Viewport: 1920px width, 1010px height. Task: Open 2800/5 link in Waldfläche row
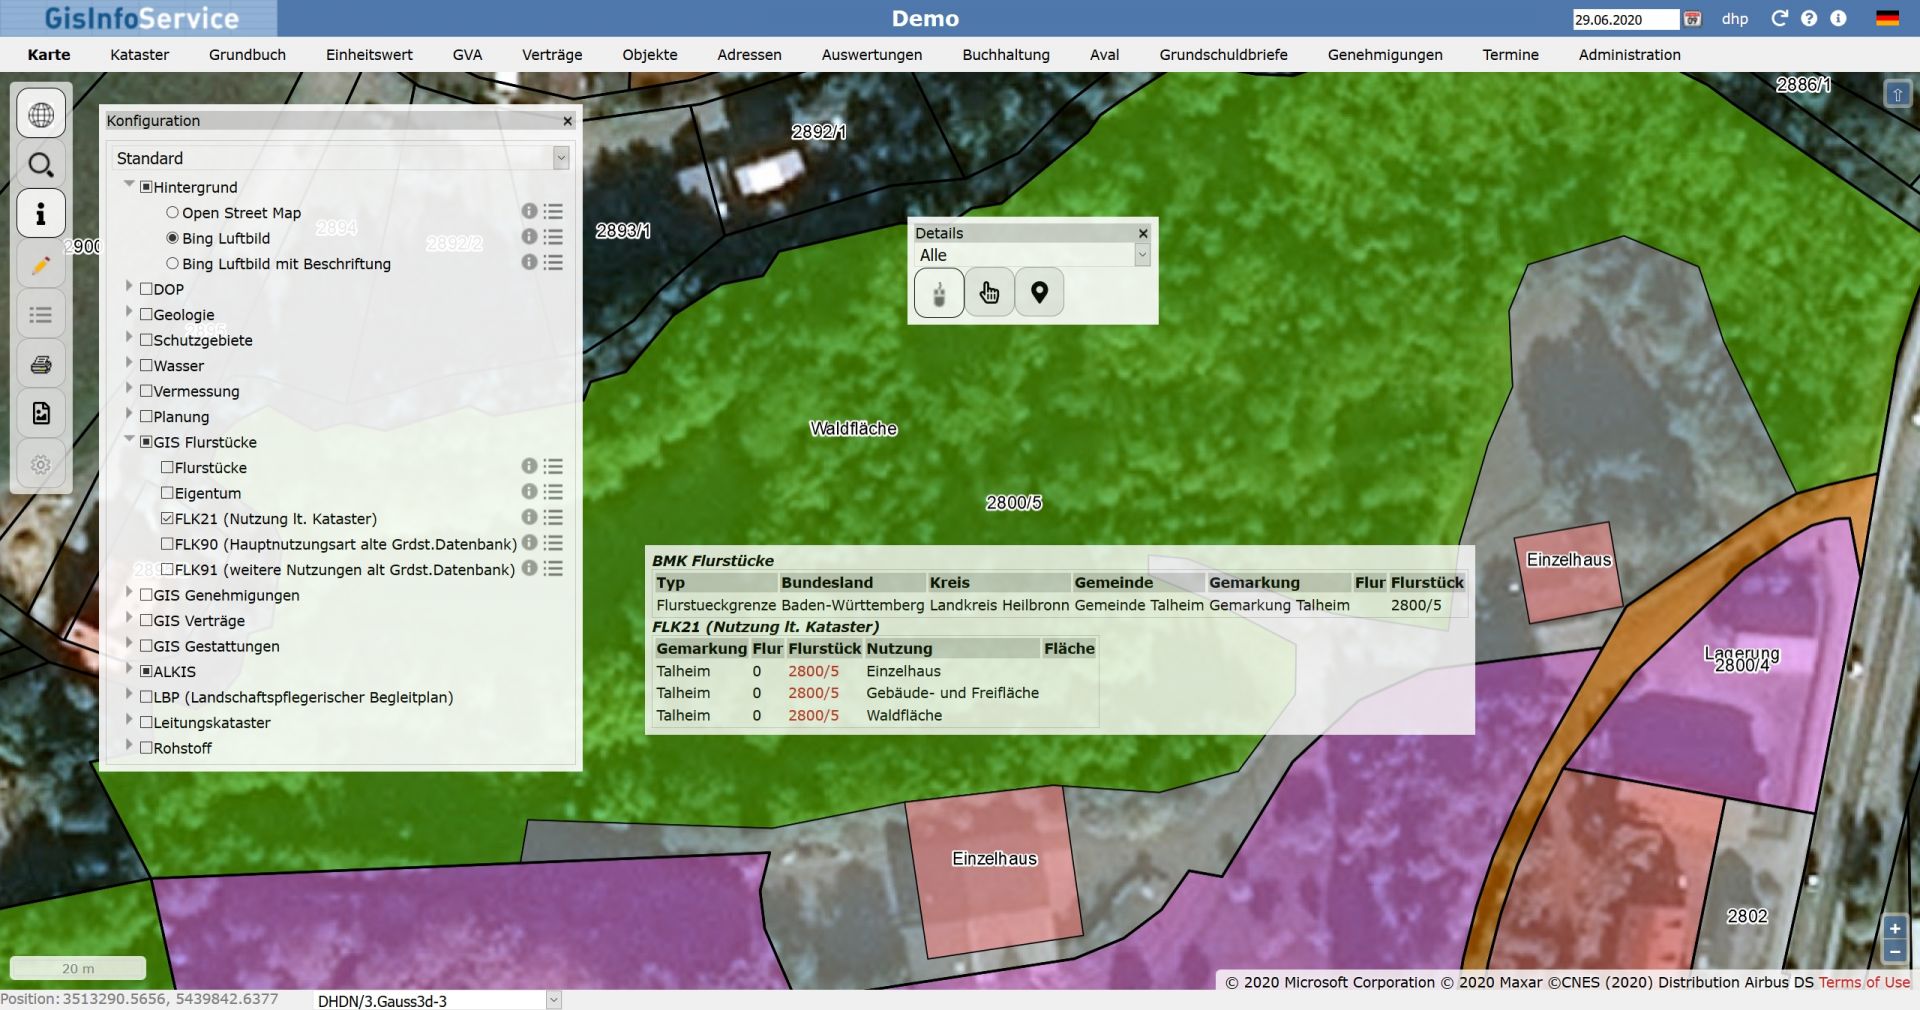click(x=813, y=715)
